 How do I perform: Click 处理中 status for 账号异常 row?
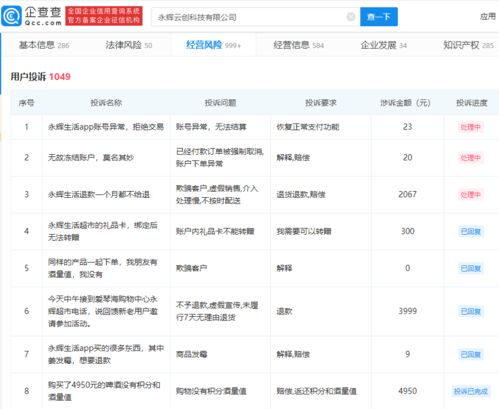[x=470, y=127]
